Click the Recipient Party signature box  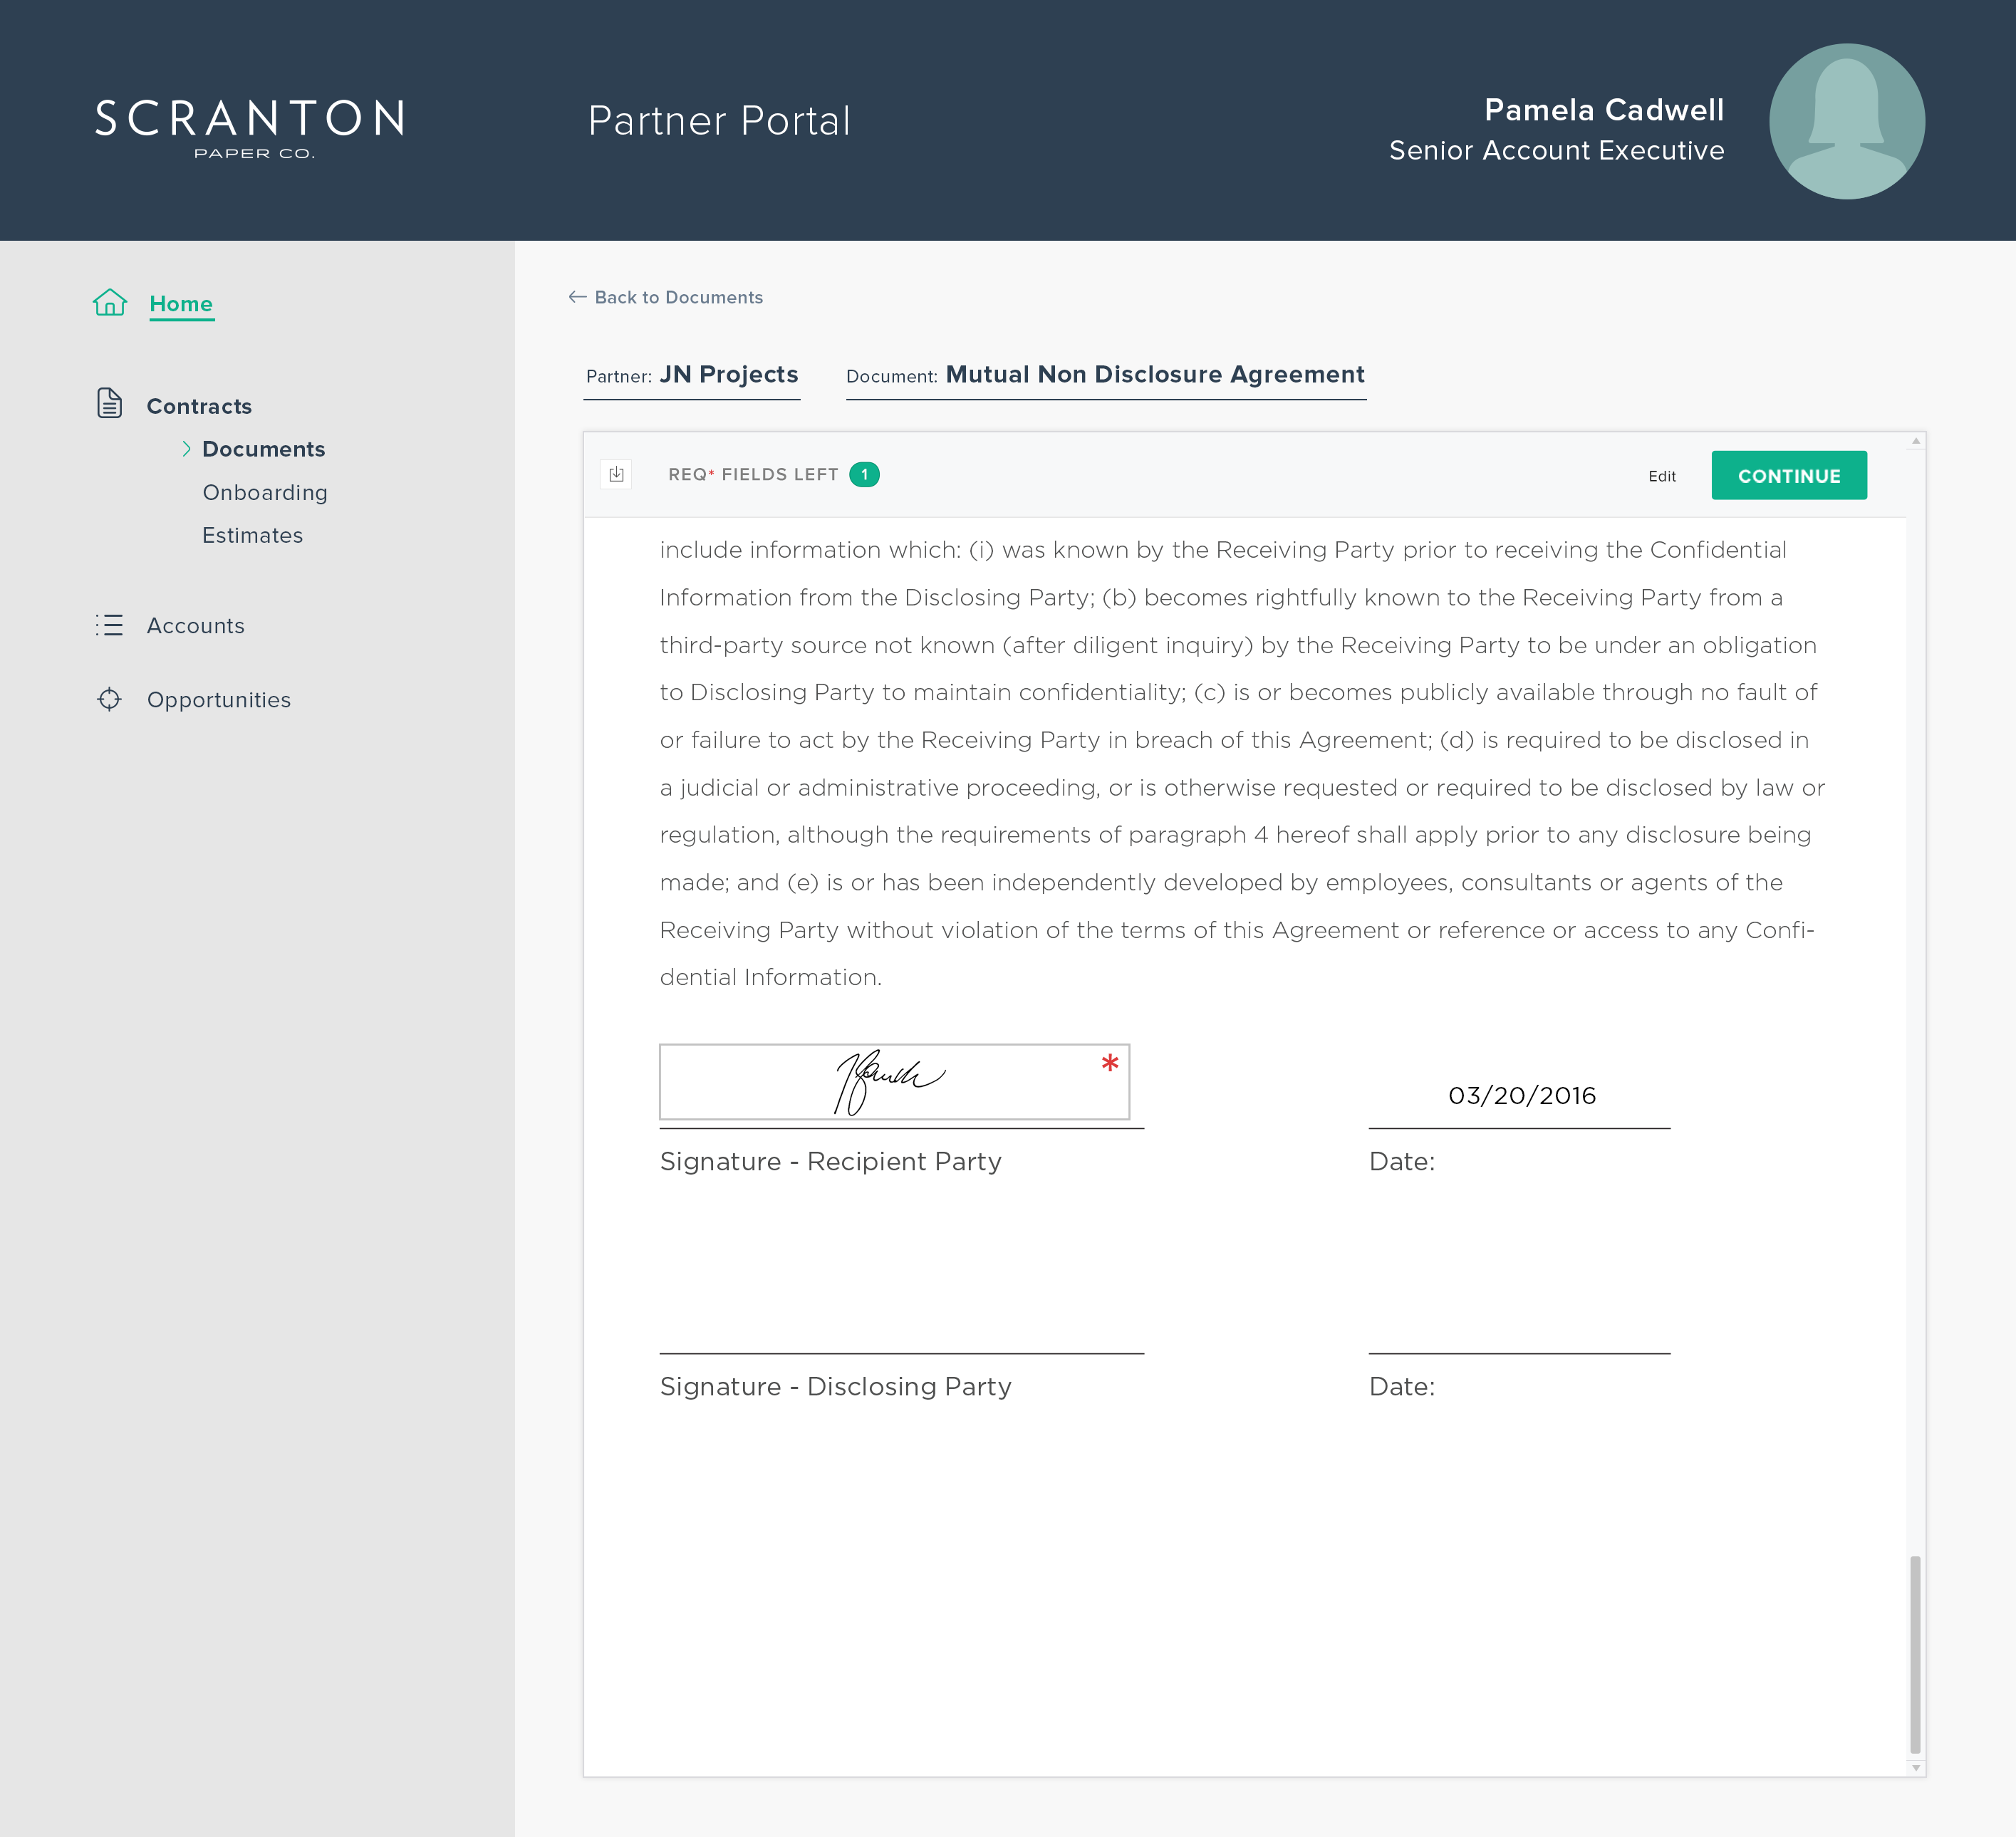click(894, 1082)
